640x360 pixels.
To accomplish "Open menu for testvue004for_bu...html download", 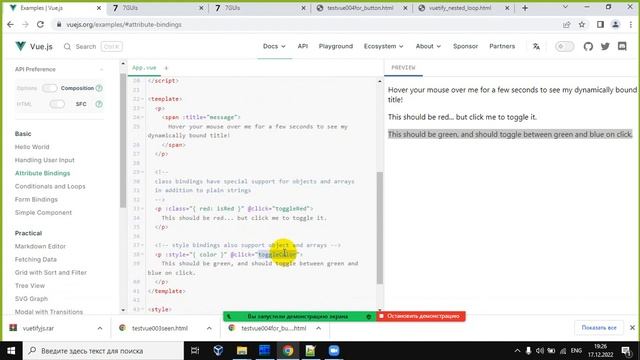I will coord(318,328).
